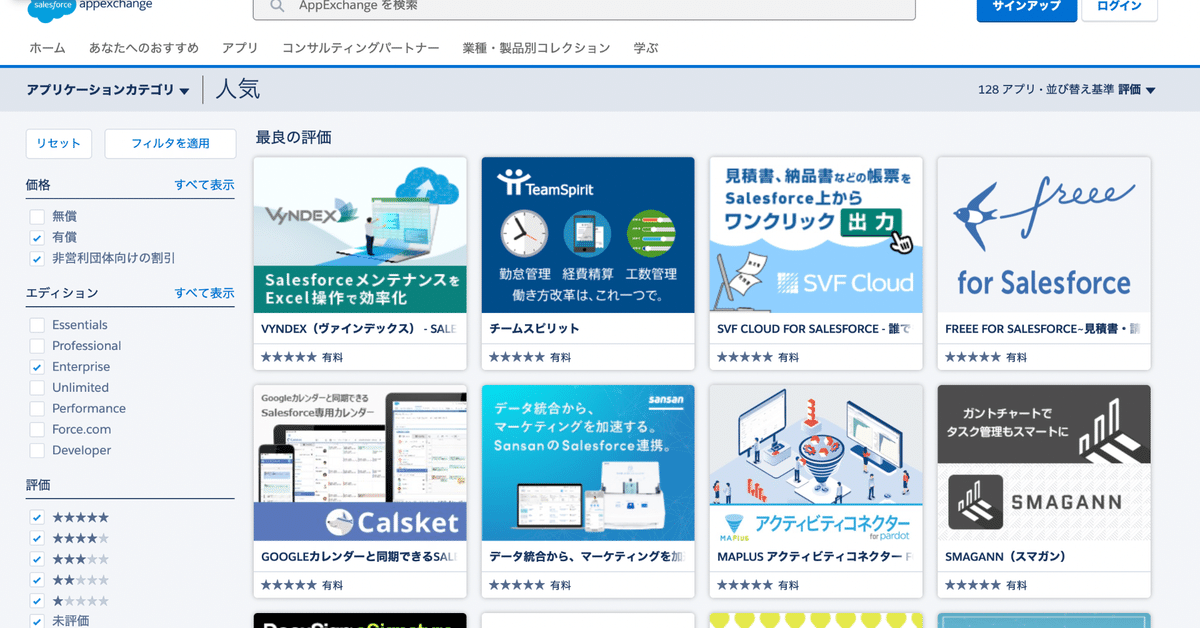Click the 128 アプリ count text
Viewport: 1200px width, 628px height.
click(1007, 90)
